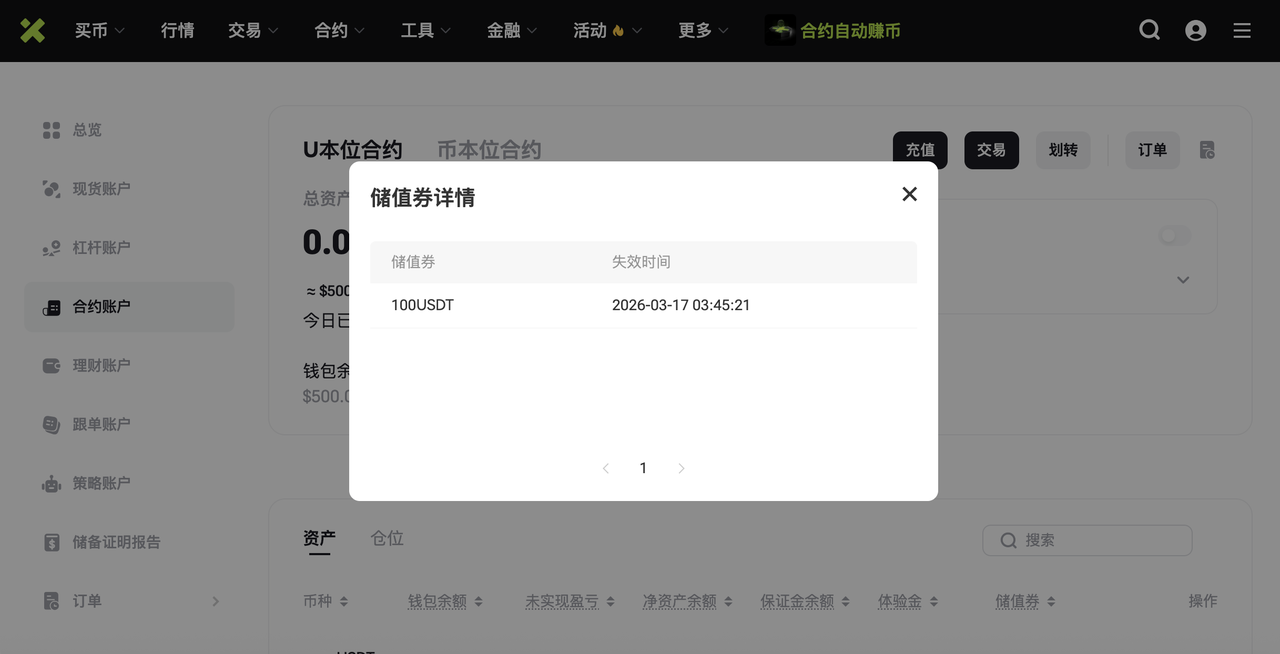Click the 储备证明报告 icon in sidebar
This screenshot has height=654, width=1280.
click(51, 542)
